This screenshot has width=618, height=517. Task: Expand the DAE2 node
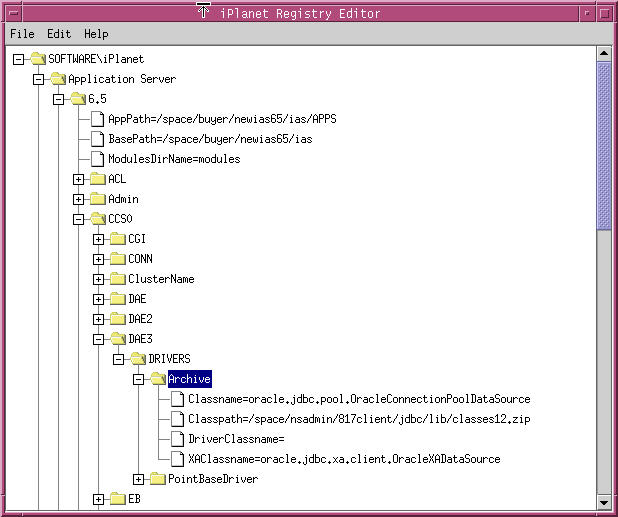99,319
